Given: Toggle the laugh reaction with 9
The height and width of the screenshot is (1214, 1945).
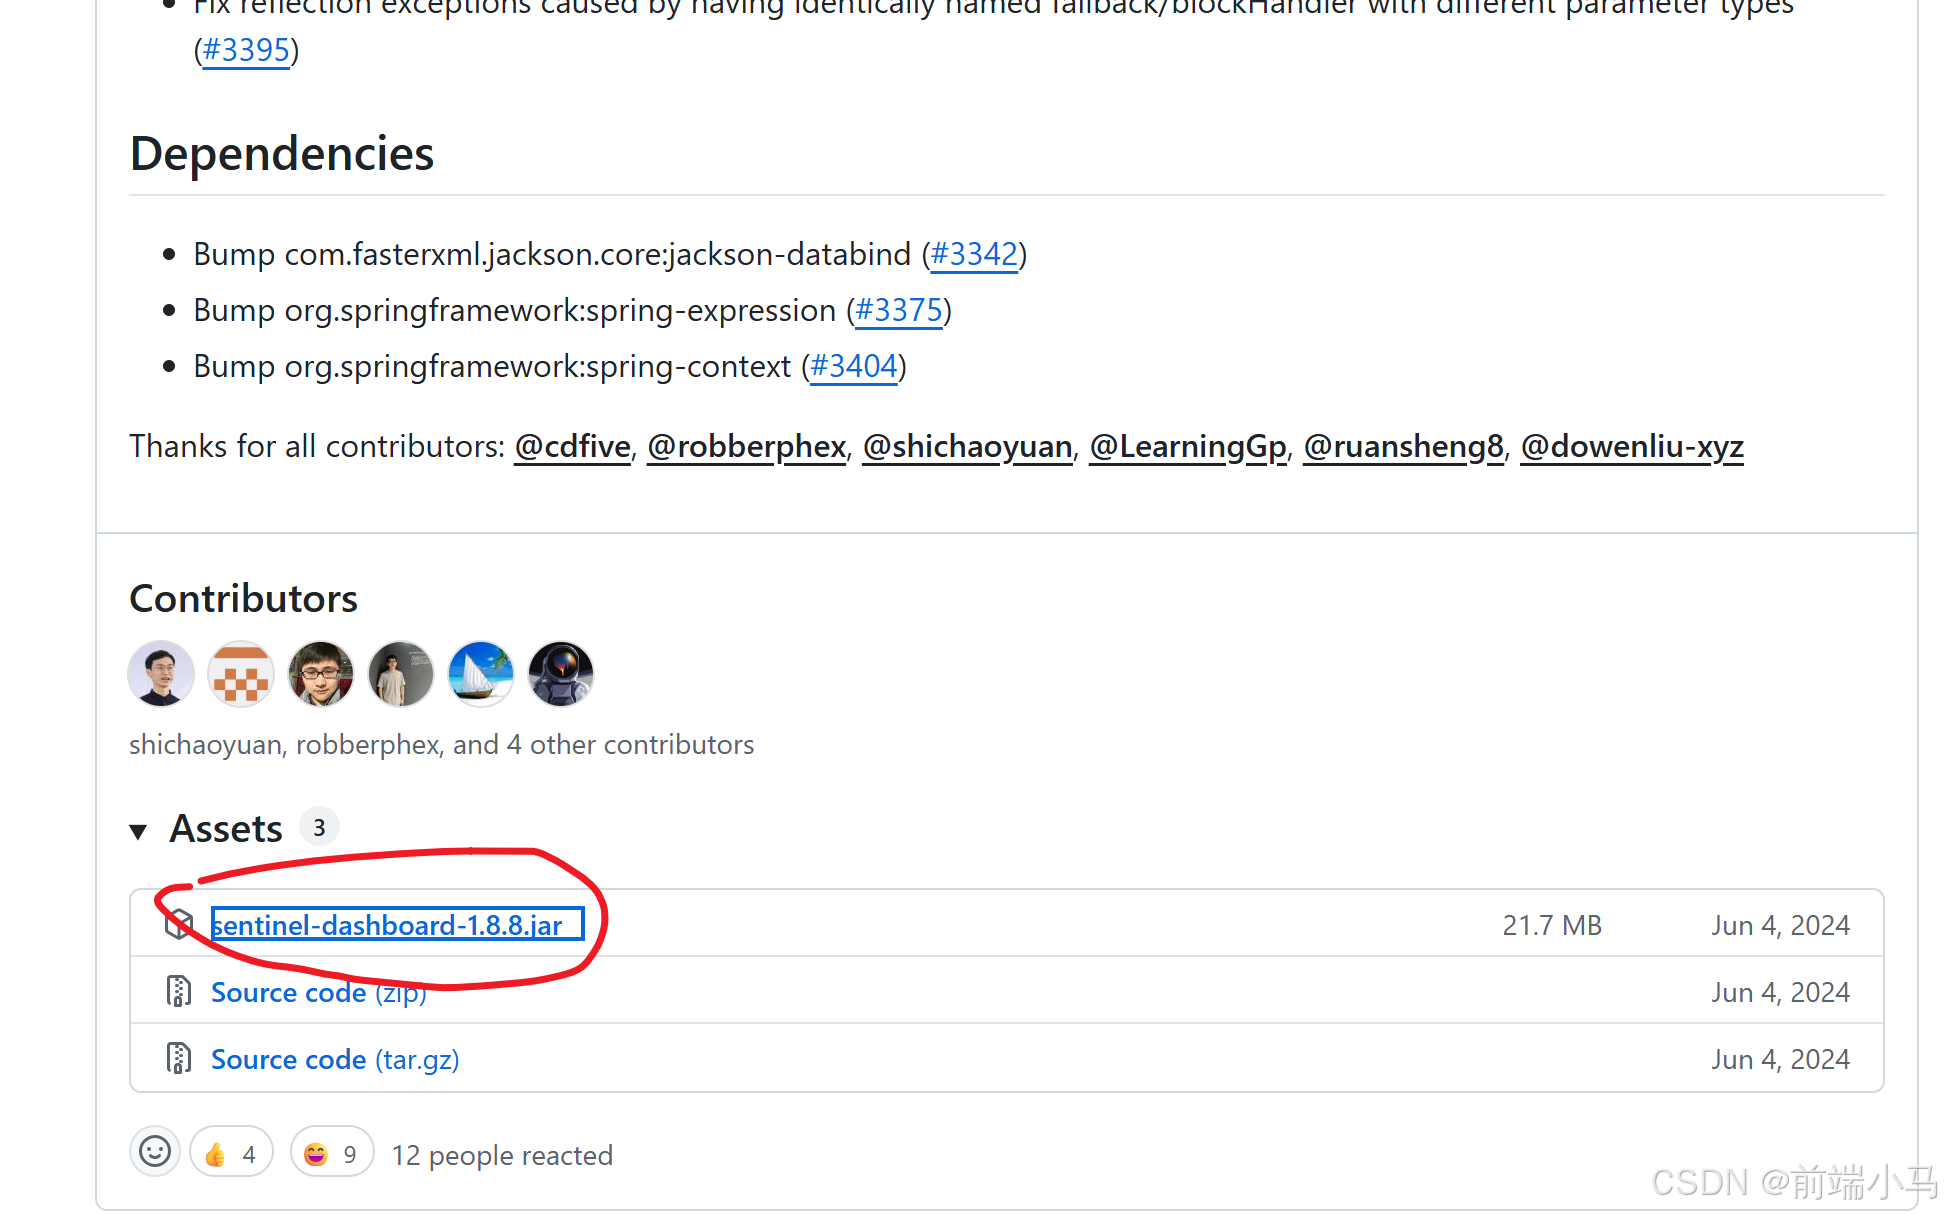Looking at the screenshot, I should pos(332,1152).
